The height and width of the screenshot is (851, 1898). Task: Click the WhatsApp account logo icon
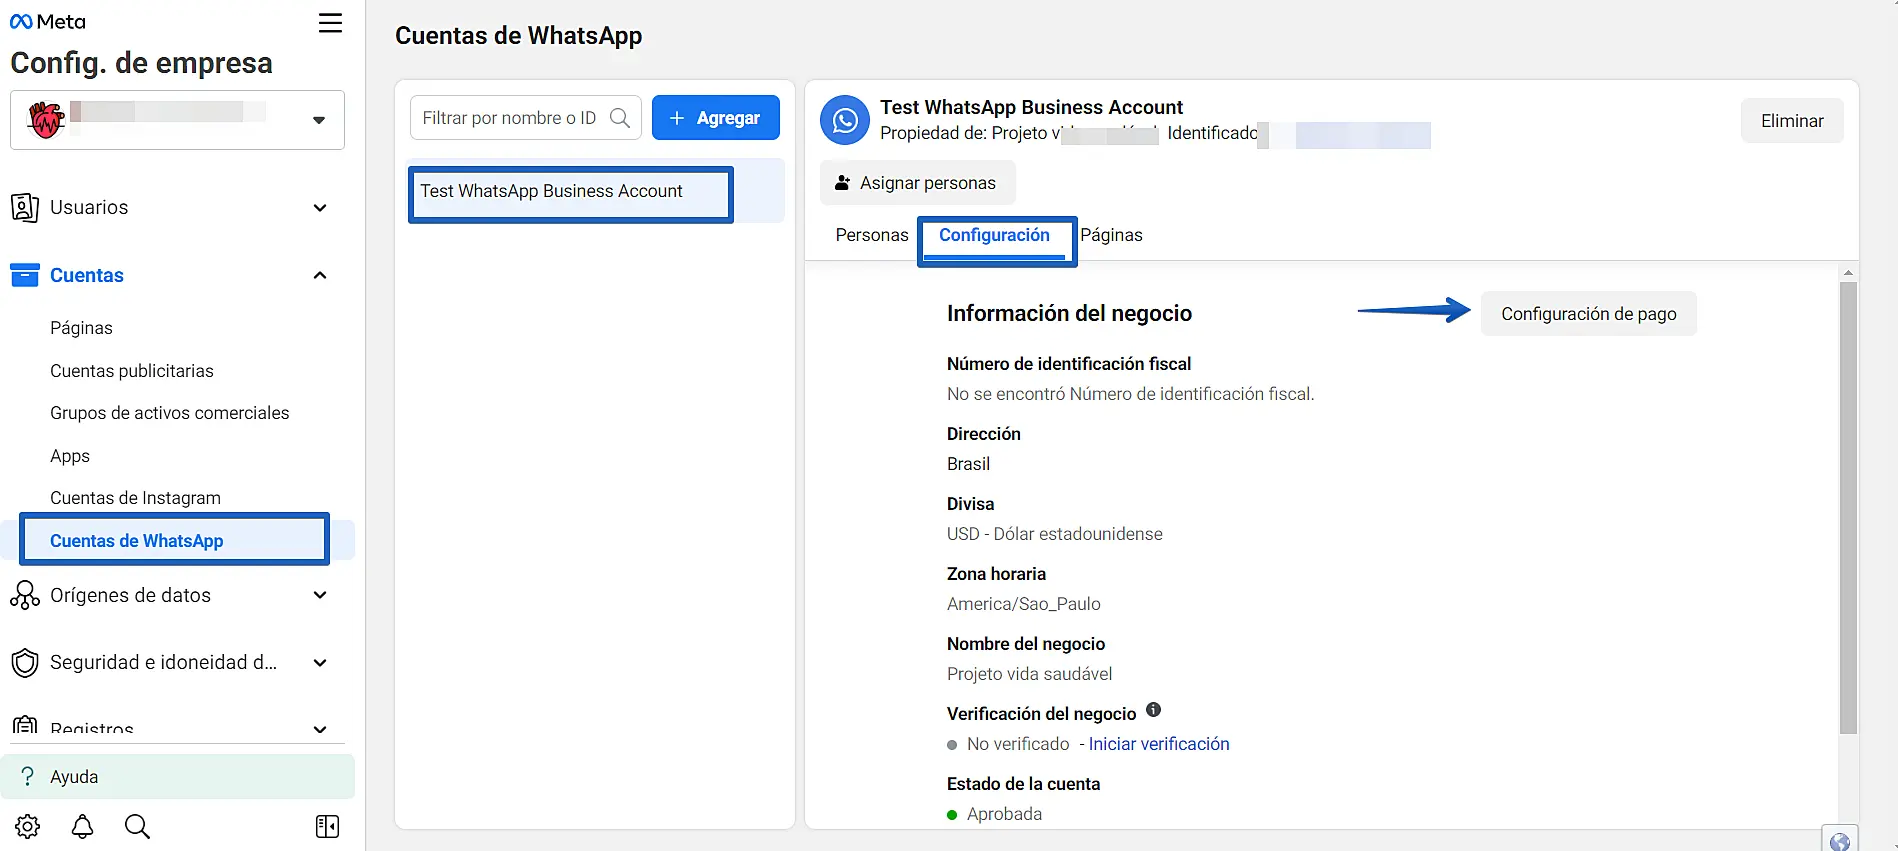[845, 121]
